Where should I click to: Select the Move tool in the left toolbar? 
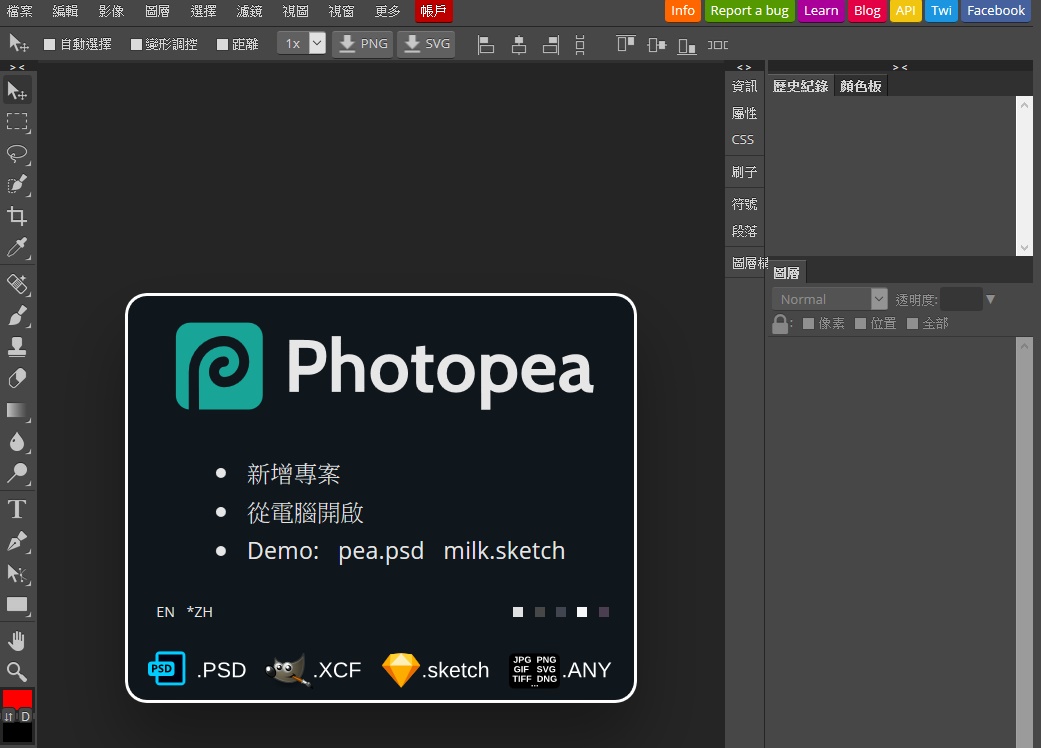coord(17,91)
